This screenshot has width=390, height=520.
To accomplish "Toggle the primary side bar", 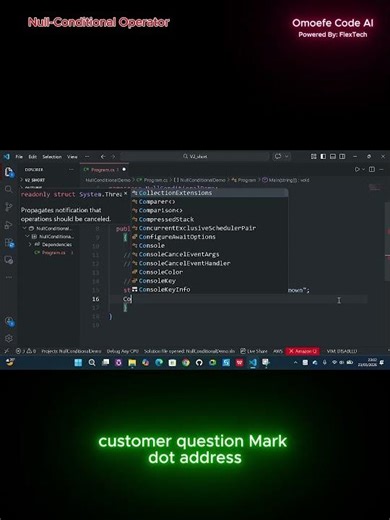I will [323, 156].
